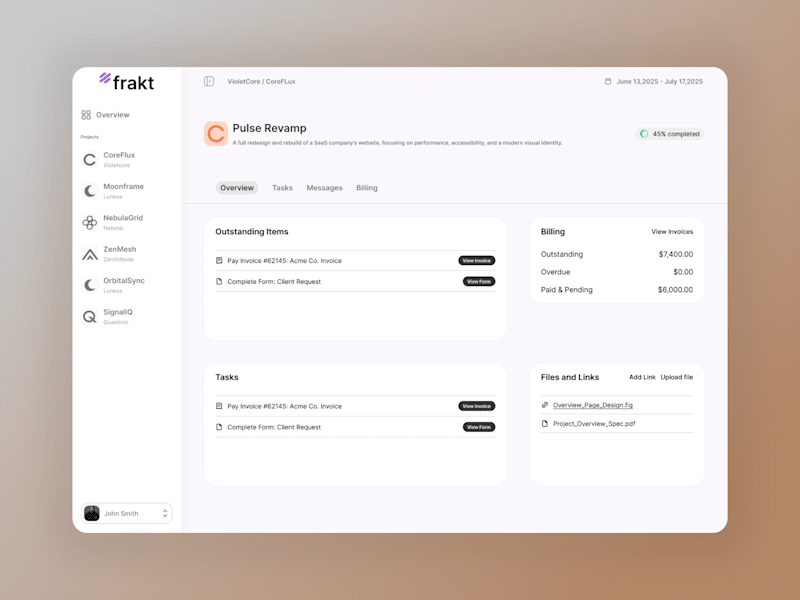800x600 pixels.
Task: Click the Paid & Pending $6,000.00 amount
Action: [675, 289]
